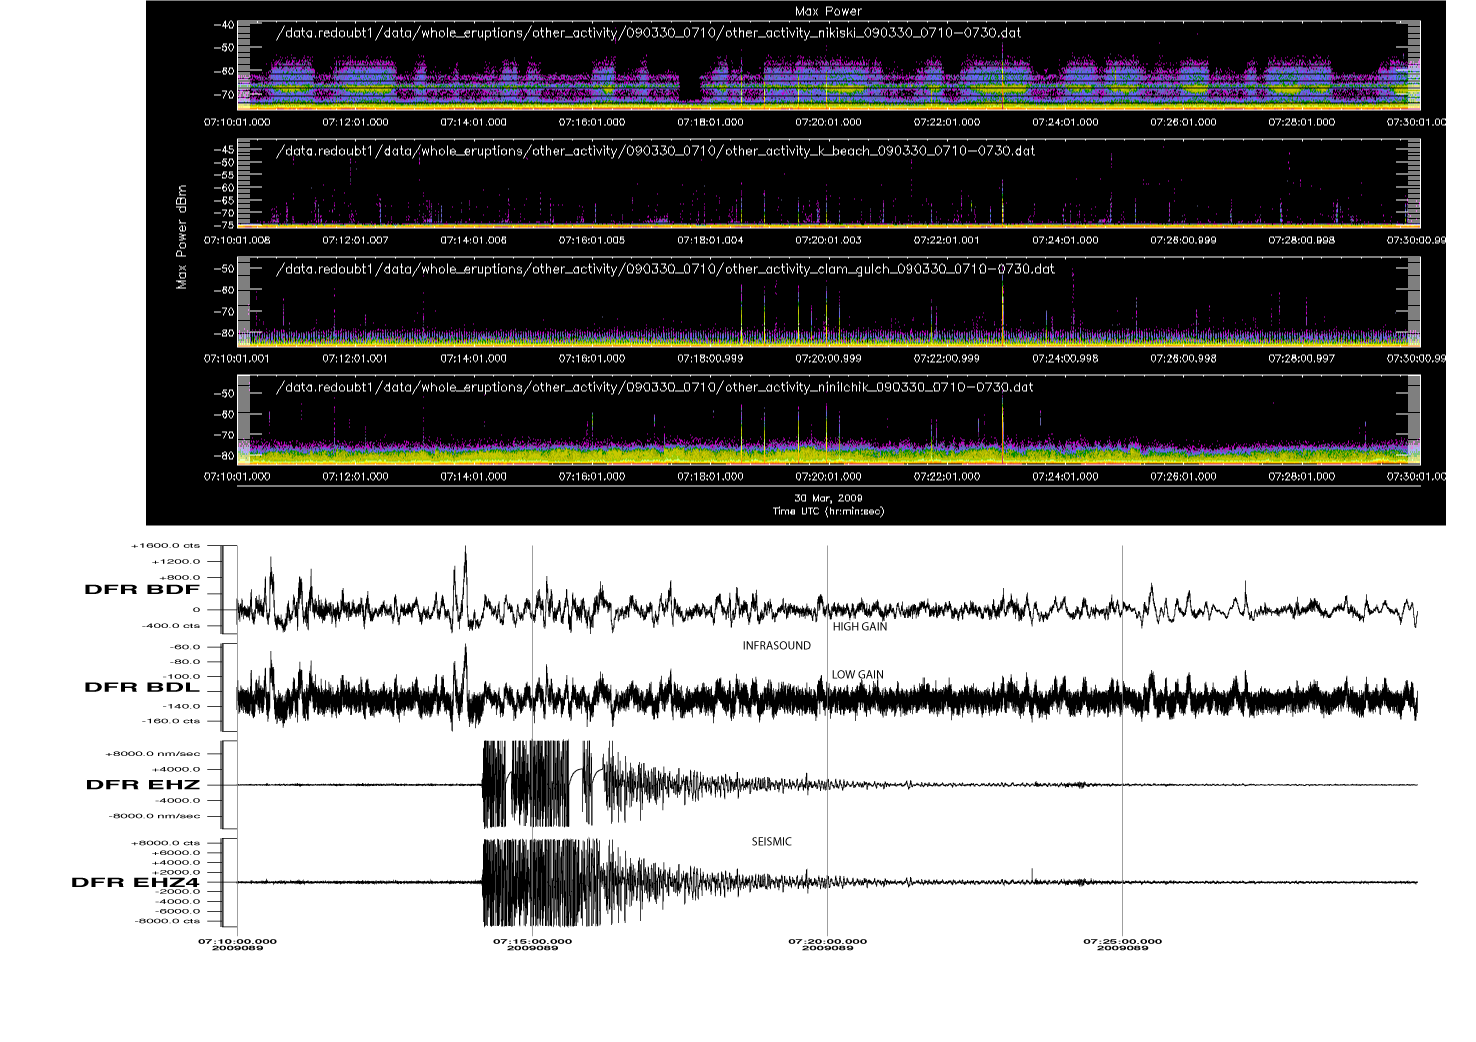This screenshot has width=1476, height=1042.
Task: Click the "-160.0 cts" axis value
Action: (172, 721)
